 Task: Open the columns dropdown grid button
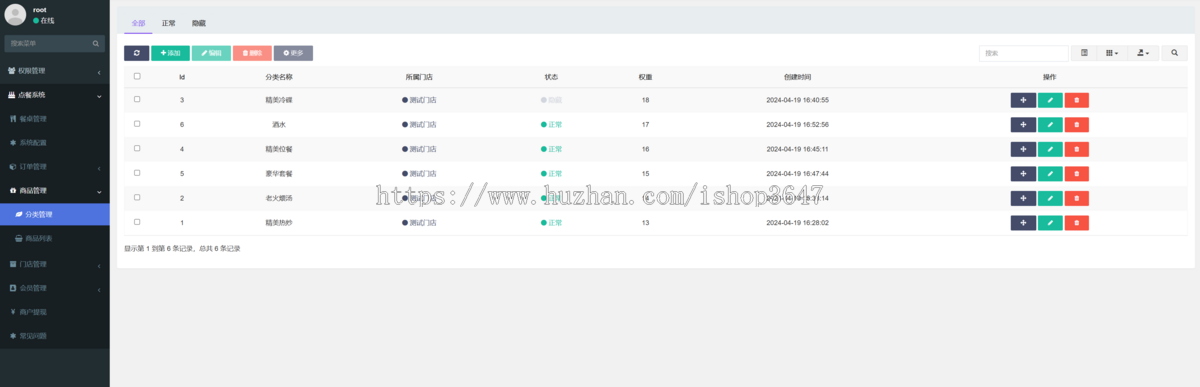coord(1112,53)
